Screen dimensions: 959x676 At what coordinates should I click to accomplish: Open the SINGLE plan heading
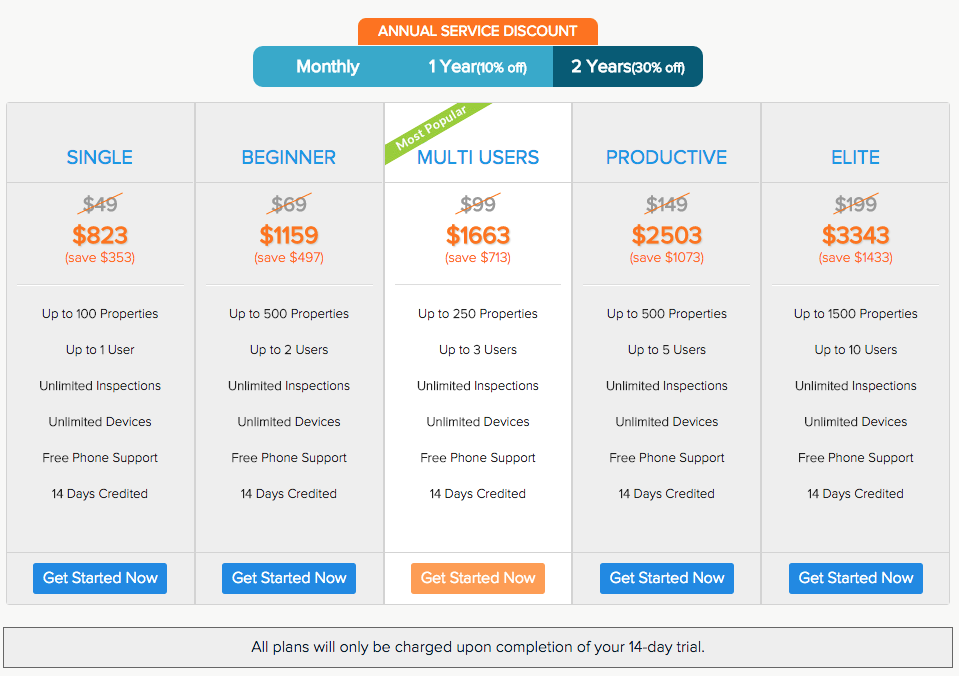tap(100, 157)
